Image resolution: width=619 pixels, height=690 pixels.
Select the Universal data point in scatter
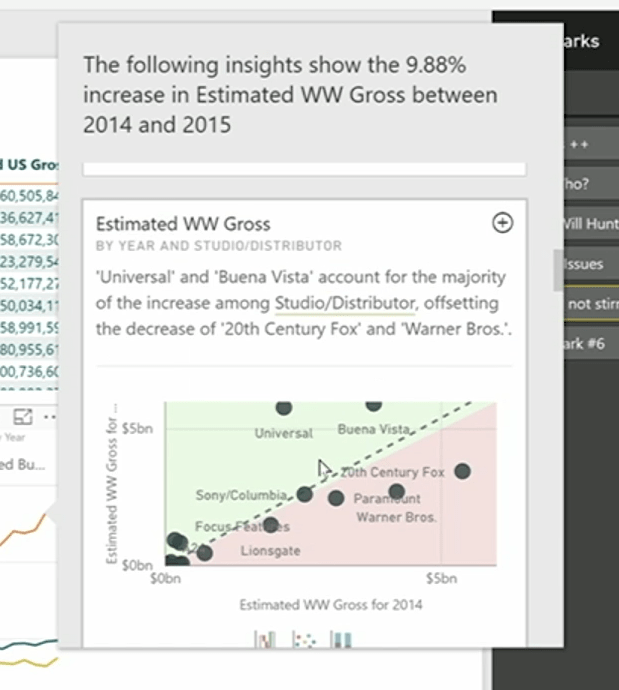pos(284,407)
